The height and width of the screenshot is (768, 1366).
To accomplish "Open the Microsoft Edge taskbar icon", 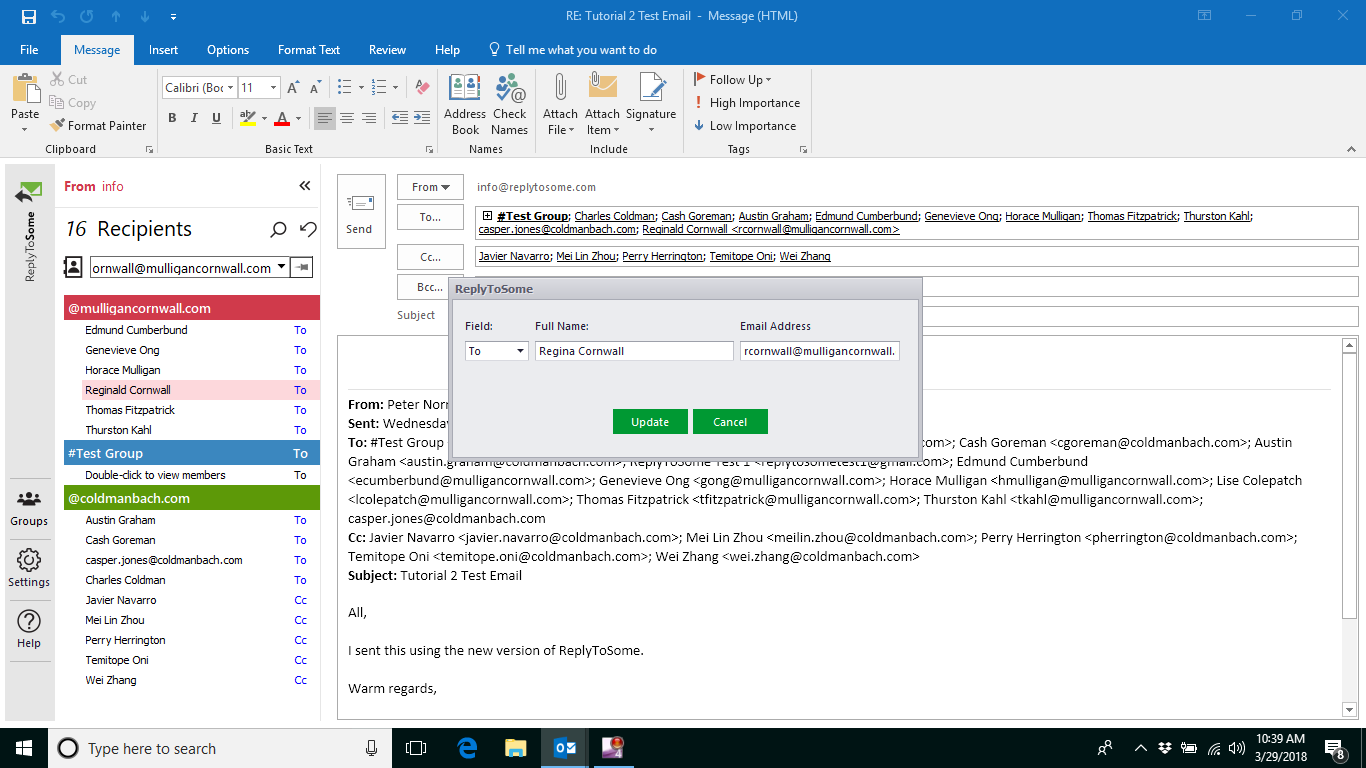I will pyautogui.click(x=467, y=748).
